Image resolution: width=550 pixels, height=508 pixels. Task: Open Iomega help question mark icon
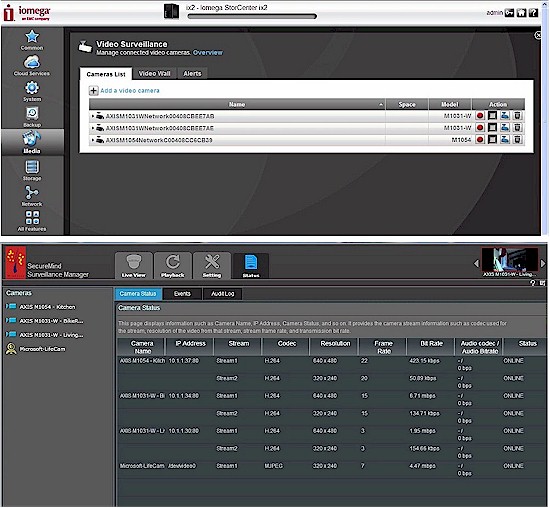pyautogui.click(x=533, y=13)
